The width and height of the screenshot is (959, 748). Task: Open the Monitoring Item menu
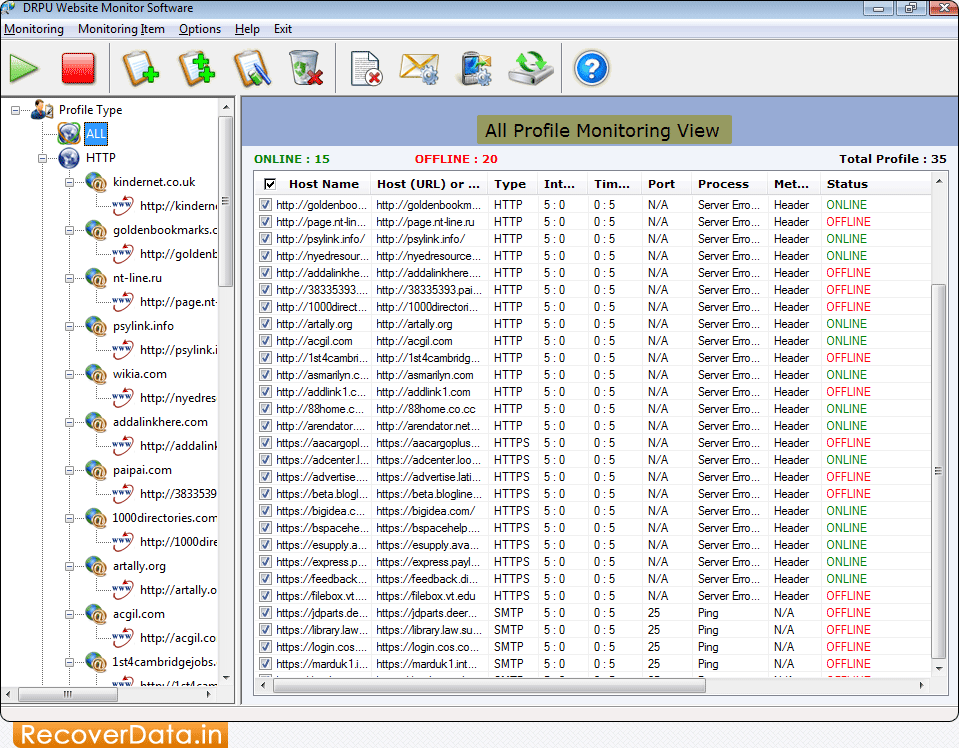click(x=121, y=29)
